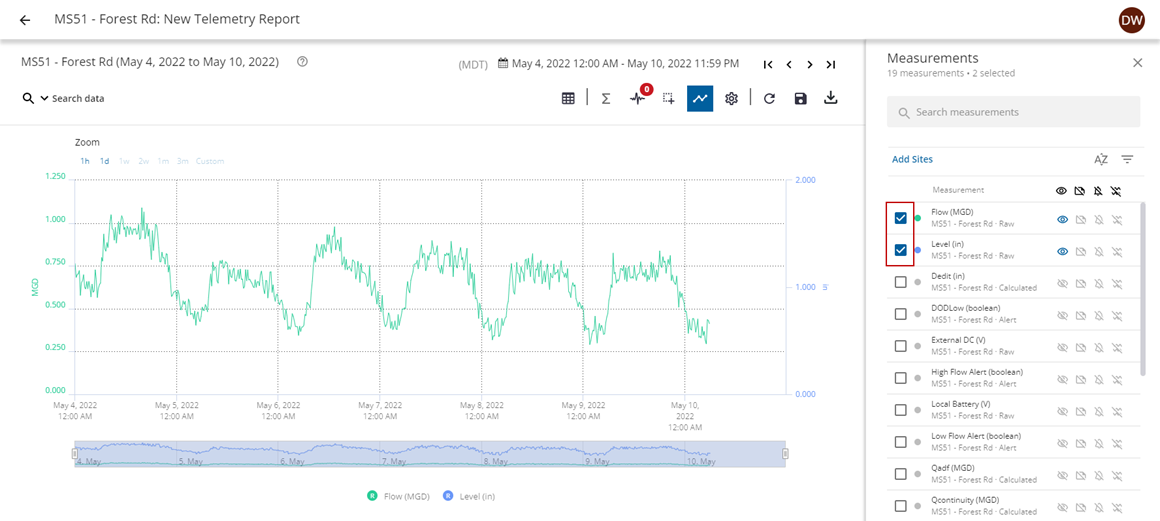Open chart settings gear

click(732, 98)
